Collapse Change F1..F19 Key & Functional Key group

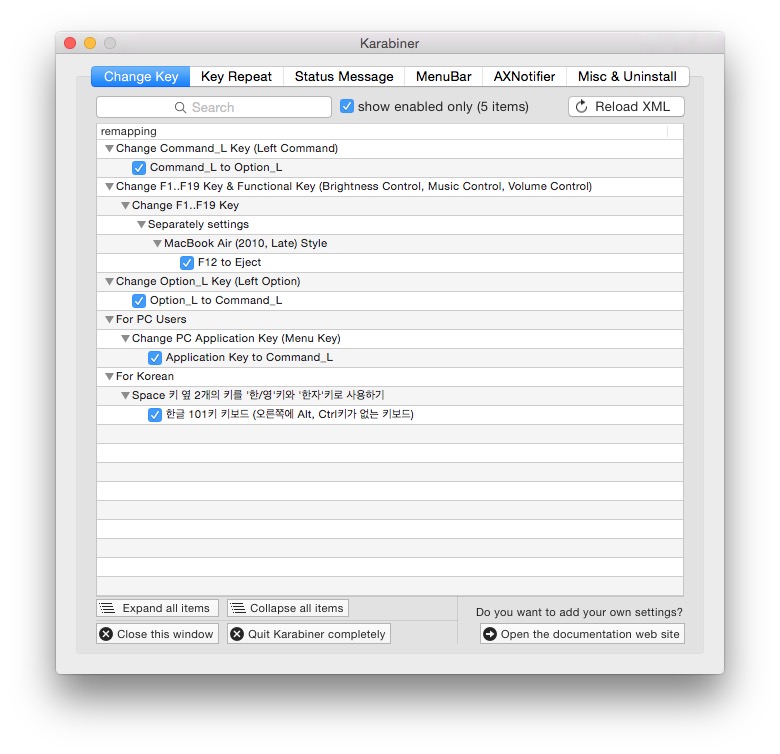tap(109, 187)
